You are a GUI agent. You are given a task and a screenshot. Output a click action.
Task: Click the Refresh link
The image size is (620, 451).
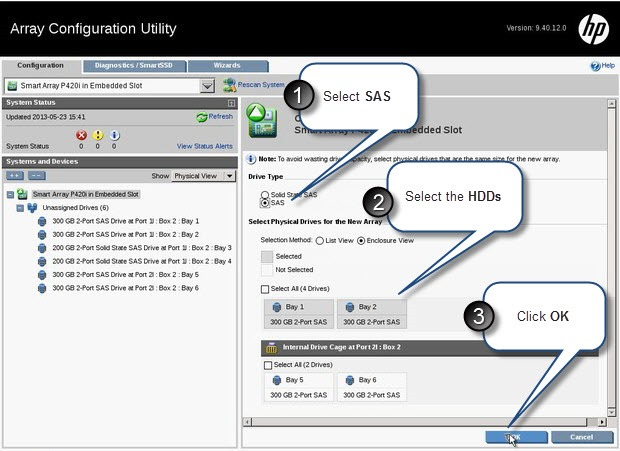click(221, 117)
